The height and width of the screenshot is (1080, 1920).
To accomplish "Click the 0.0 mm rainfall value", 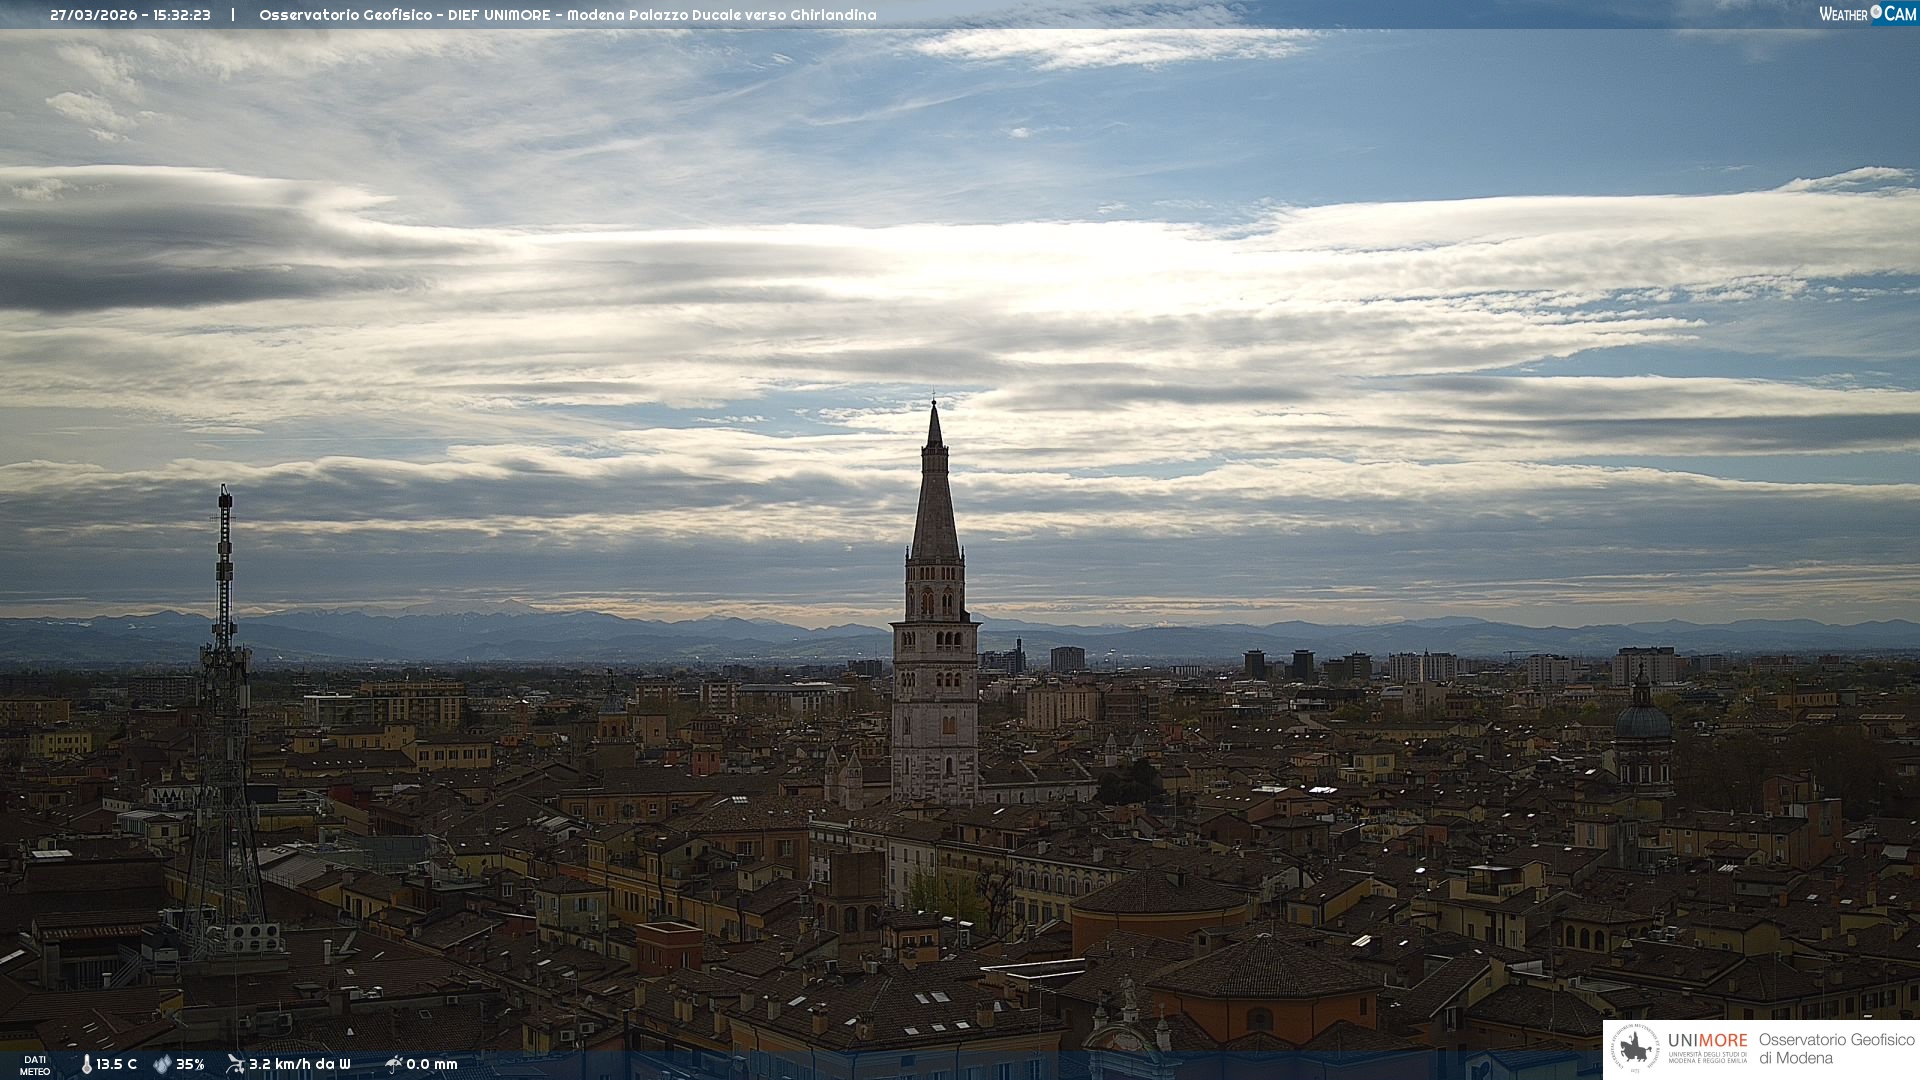I will click(431, 1064).
